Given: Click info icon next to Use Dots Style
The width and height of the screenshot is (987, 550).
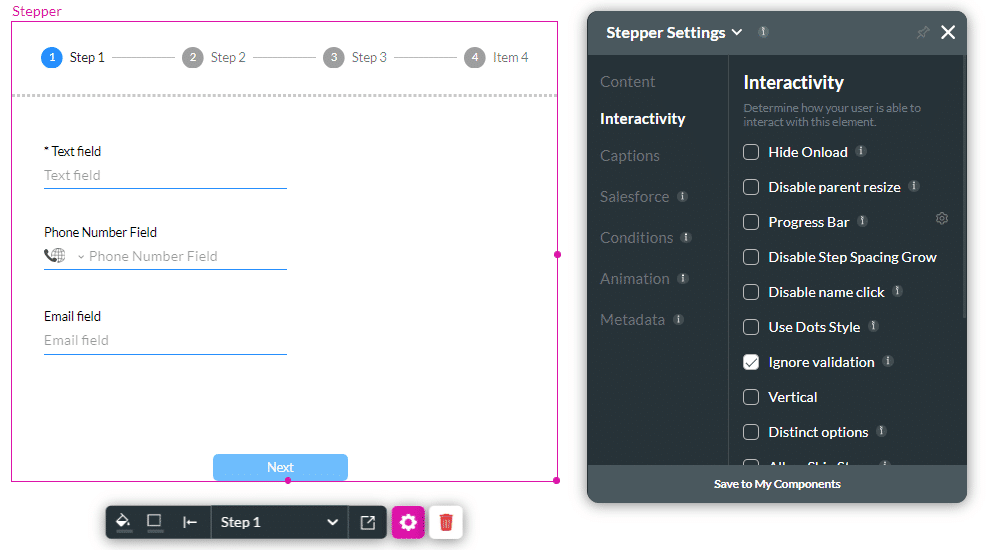Looking at the screenshot, I should click(873, 326).
